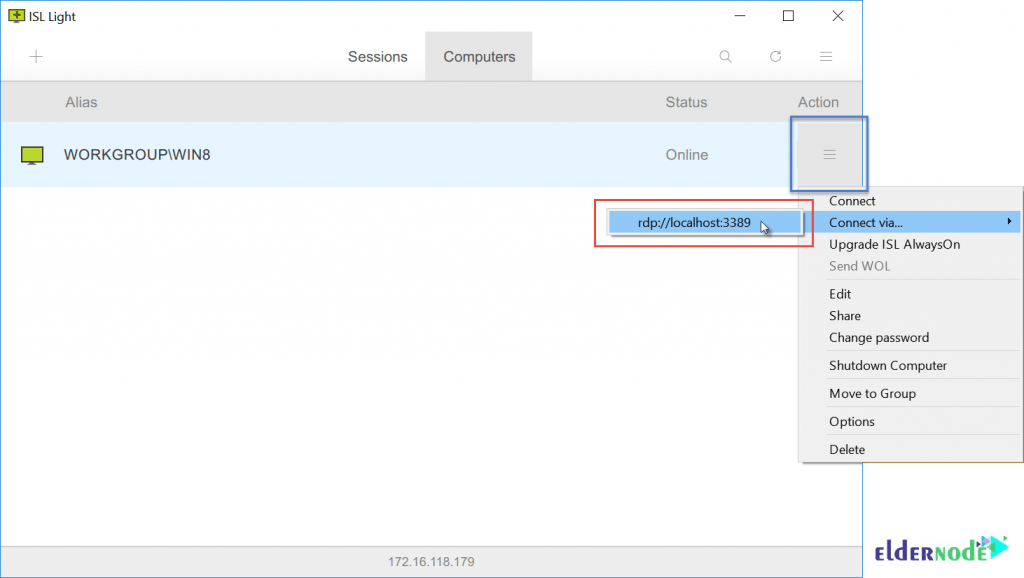Click the + icon to add a computer
This screenshot has height=578, width=1024.
point(36,56)
